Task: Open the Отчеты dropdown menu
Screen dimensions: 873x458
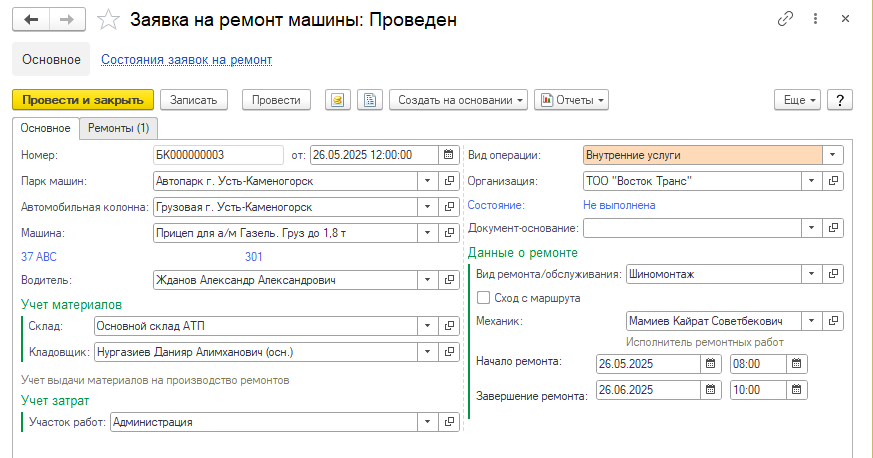Action: [x=571, y=100]
